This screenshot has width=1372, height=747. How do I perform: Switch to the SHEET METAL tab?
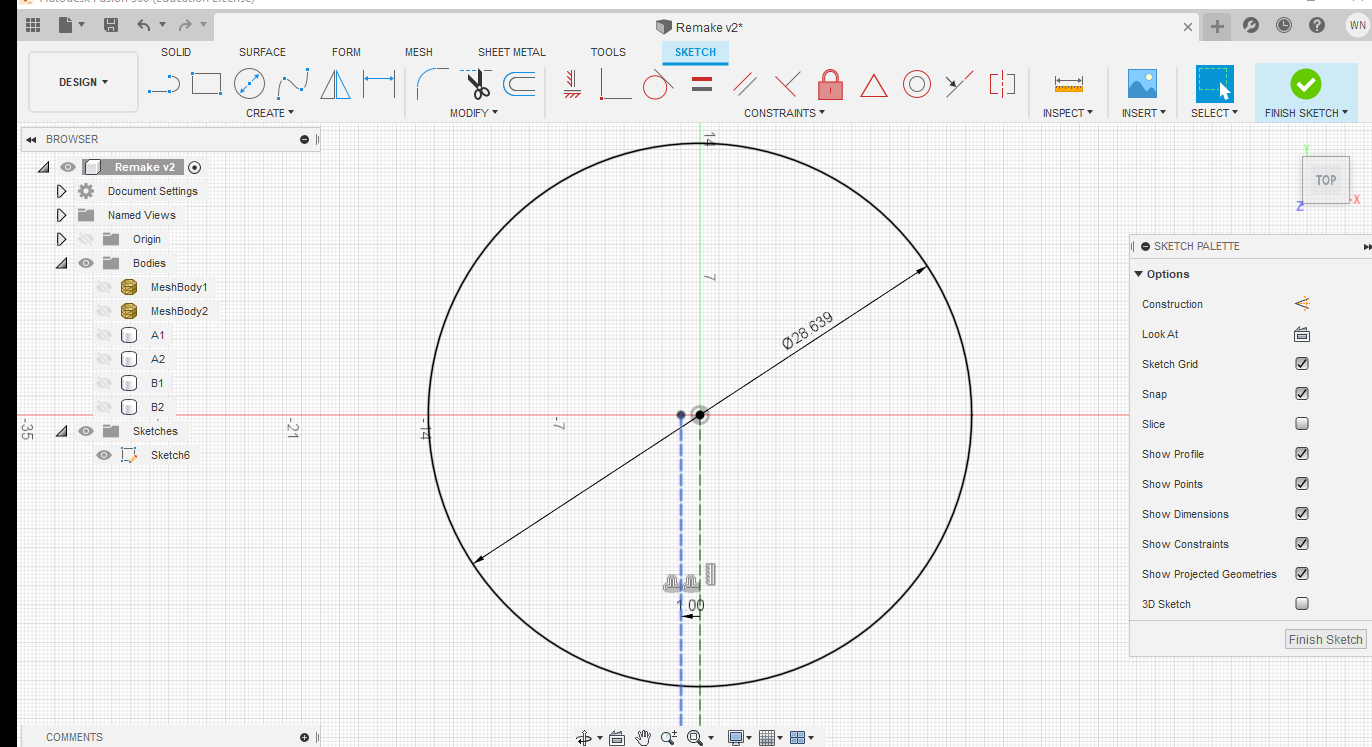click(x=512, y=52)
